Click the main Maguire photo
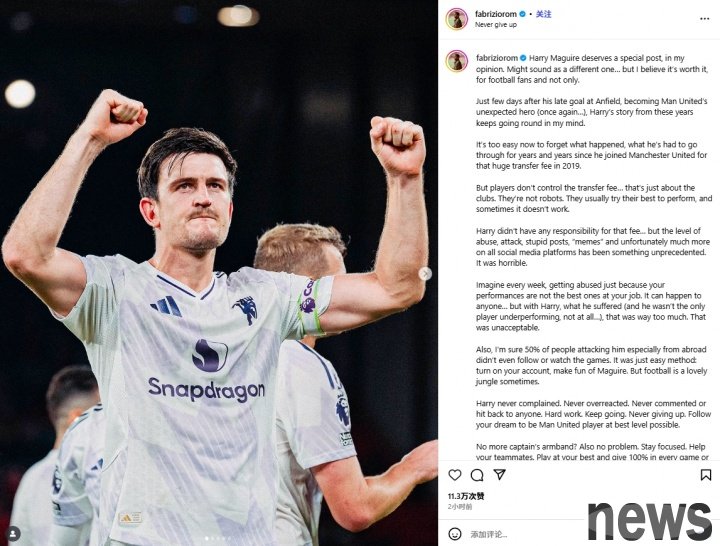 219,273
